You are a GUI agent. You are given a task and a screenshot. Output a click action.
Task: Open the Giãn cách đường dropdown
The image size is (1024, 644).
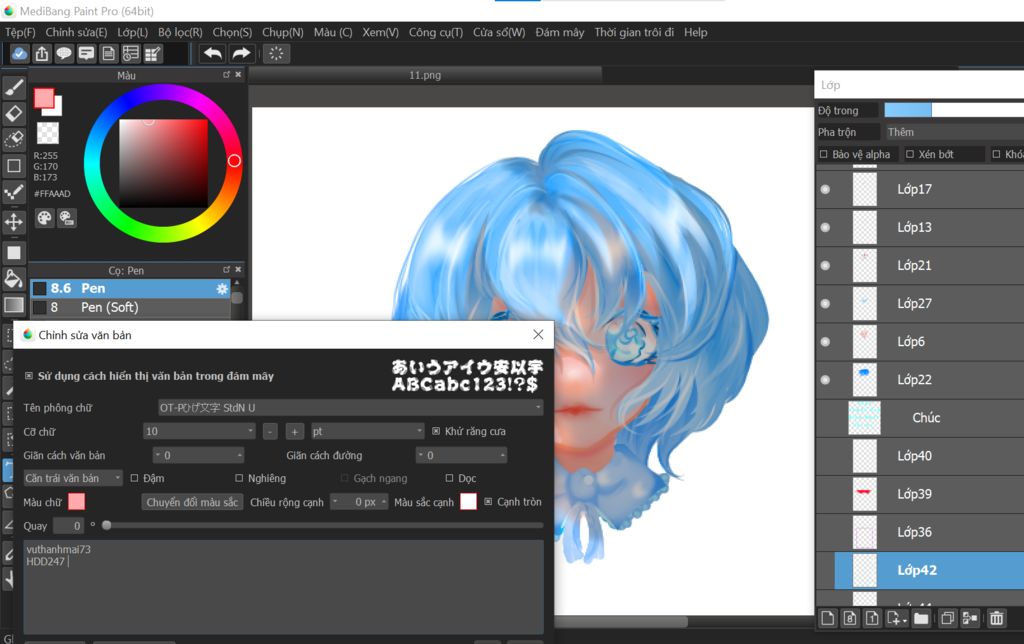pyautogui.click(x=462, y=455)
